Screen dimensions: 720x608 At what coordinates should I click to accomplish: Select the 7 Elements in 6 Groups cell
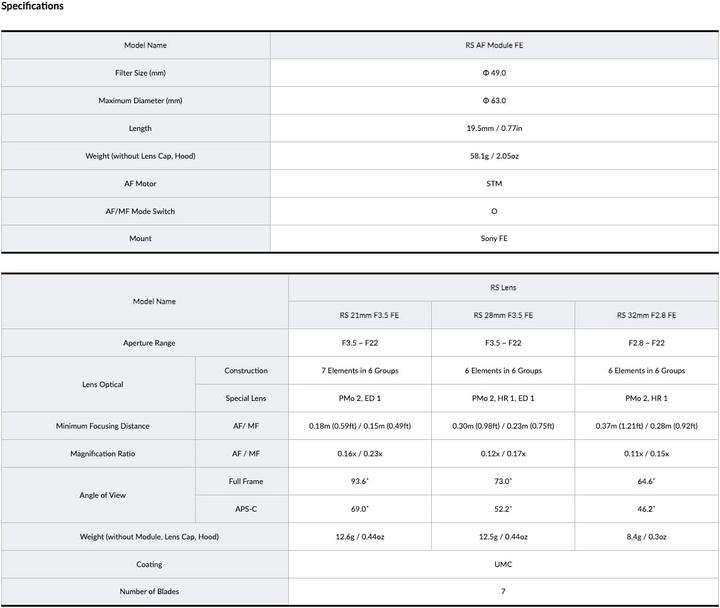(x=360, y=370)
